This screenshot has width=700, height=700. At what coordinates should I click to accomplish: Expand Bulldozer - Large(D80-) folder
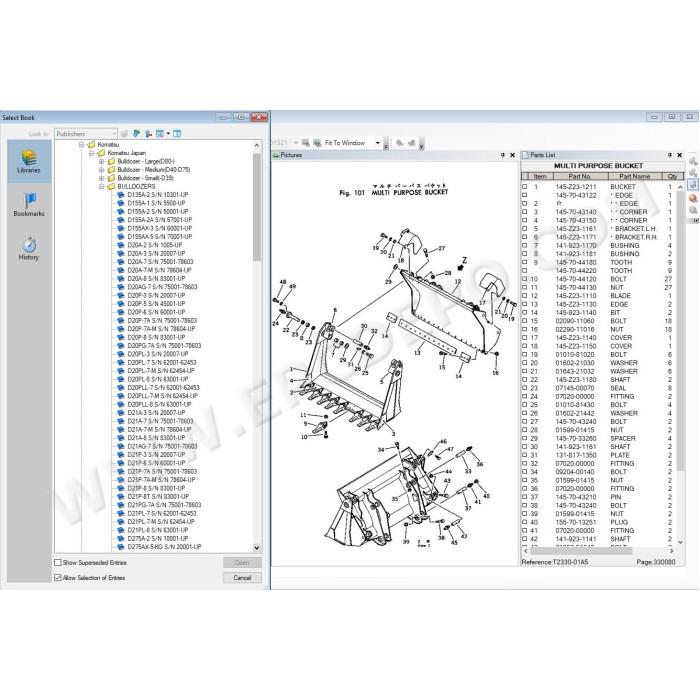pyautogui.click(x=101, y=162)
